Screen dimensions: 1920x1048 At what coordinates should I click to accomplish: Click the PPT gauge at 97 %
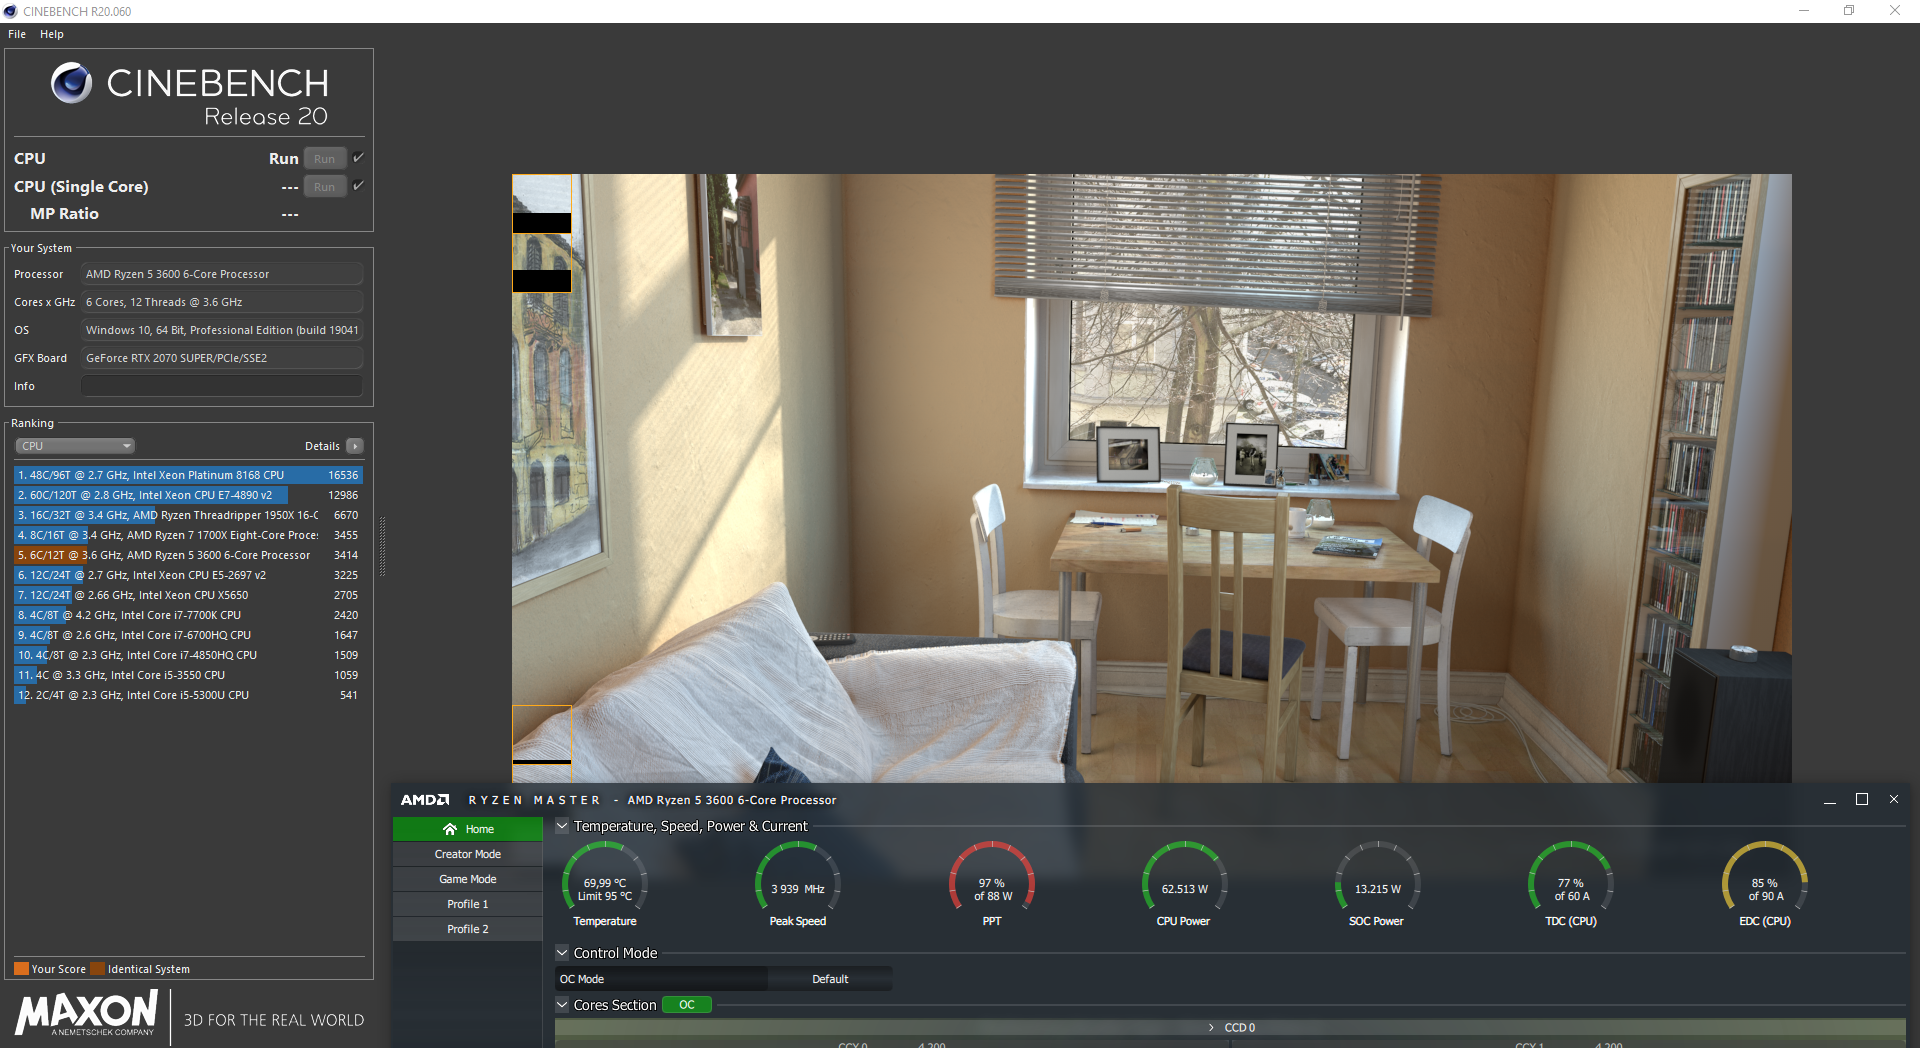[x=992, y=883]
